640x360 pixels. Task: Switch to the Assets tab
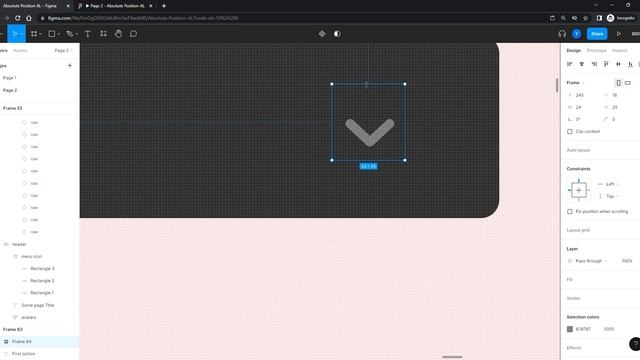click(x=20, y=51)
